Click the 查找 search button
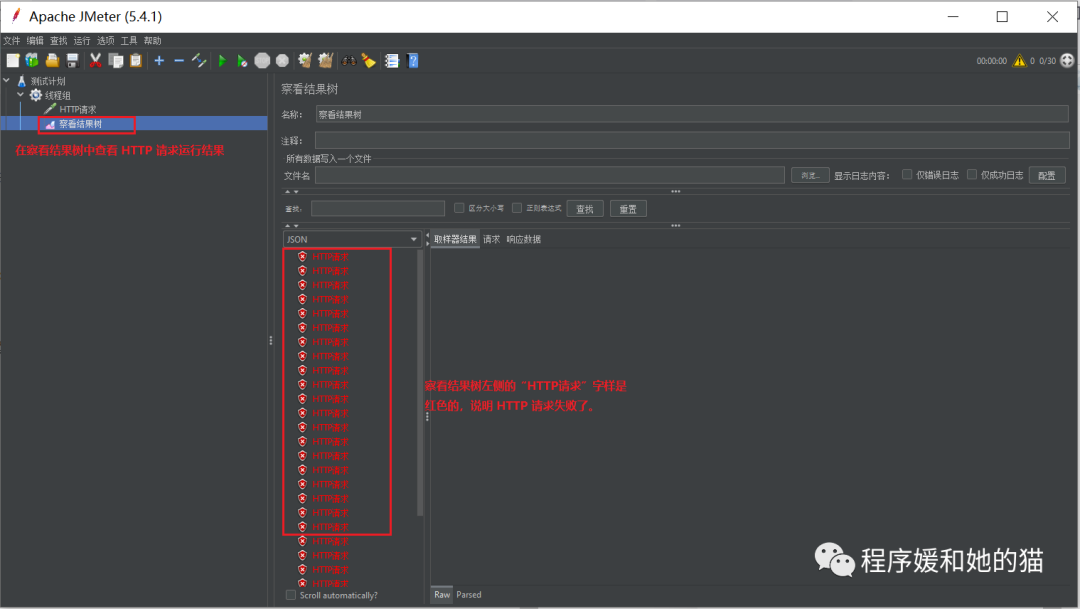 pyautogui.click(x=585, y=209)
